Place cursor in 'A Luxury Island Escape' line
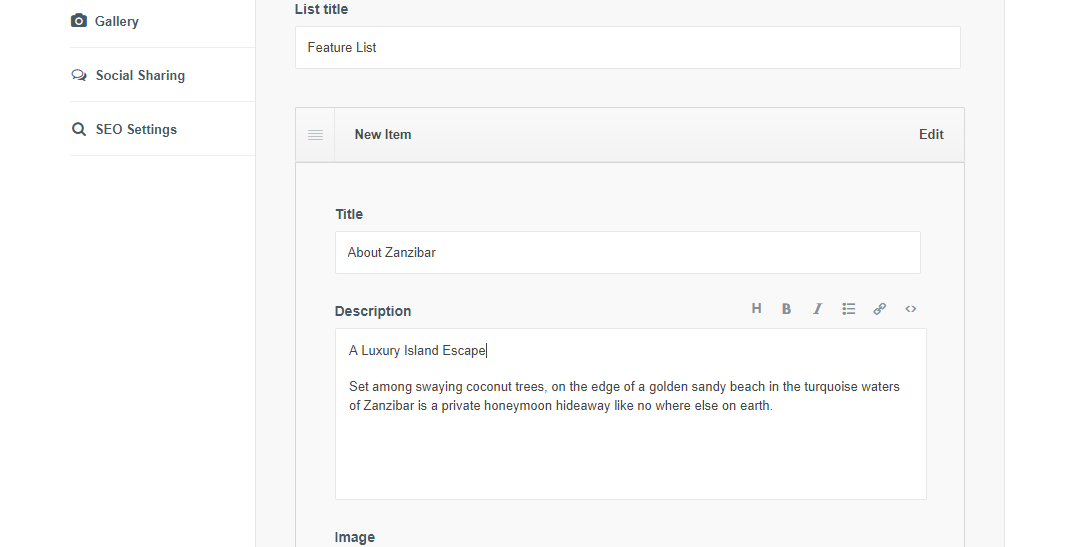 coord(417,351)
